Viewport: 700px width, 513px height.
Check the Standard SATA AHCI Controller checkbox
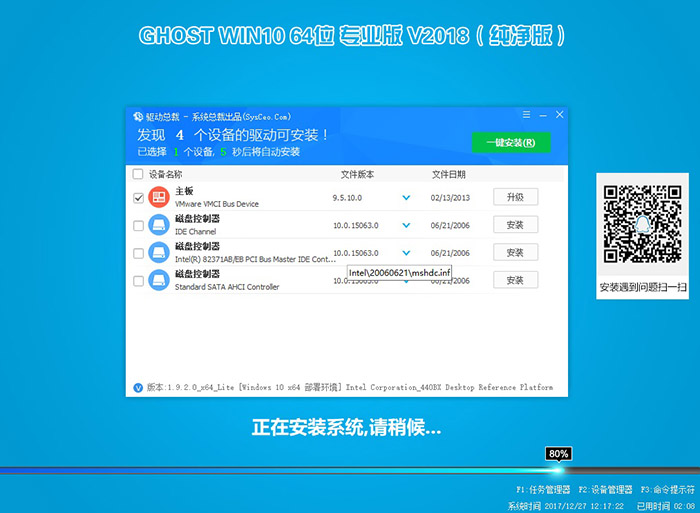tap(138, 281)
